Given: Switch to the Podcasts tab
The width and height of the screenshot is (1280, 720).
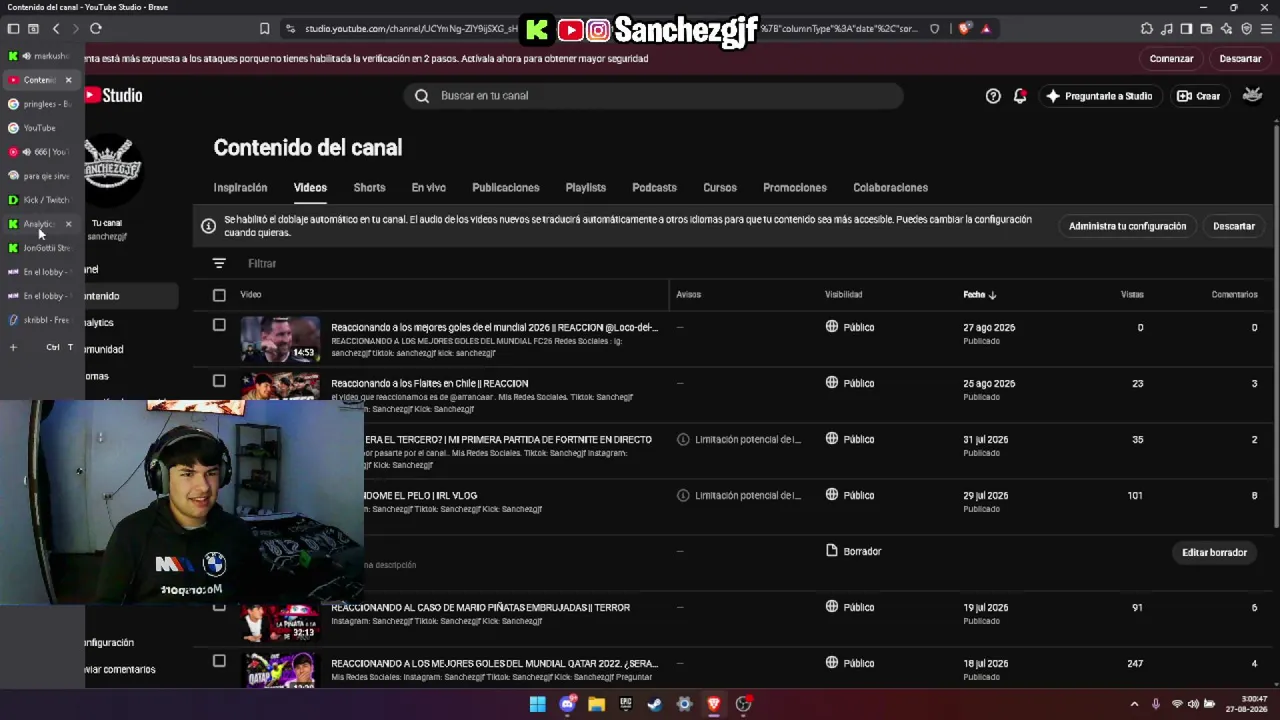Looking at the screenshot, I should (x=654, y=188).
